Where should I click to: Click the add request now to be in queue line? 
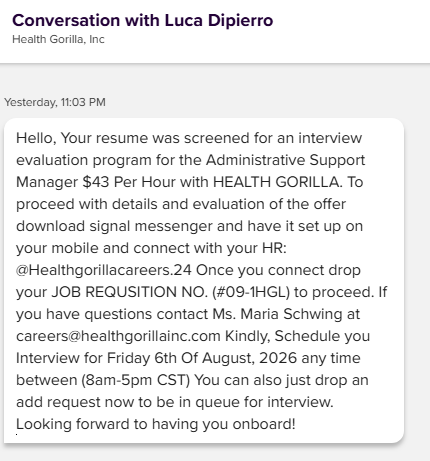click(x=175, y=402)
